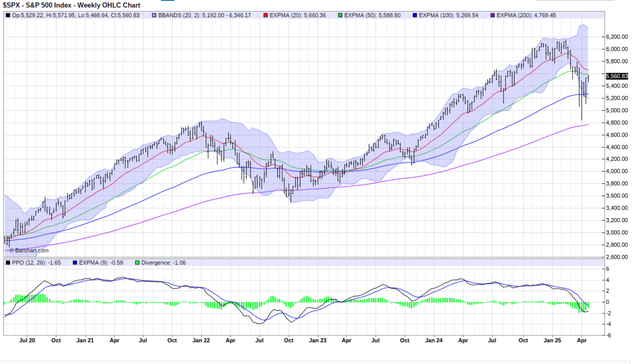The height and width of the screenshot is (364, 640).
Task: Click the 4,400.00 price axis label
Action: 616,147
